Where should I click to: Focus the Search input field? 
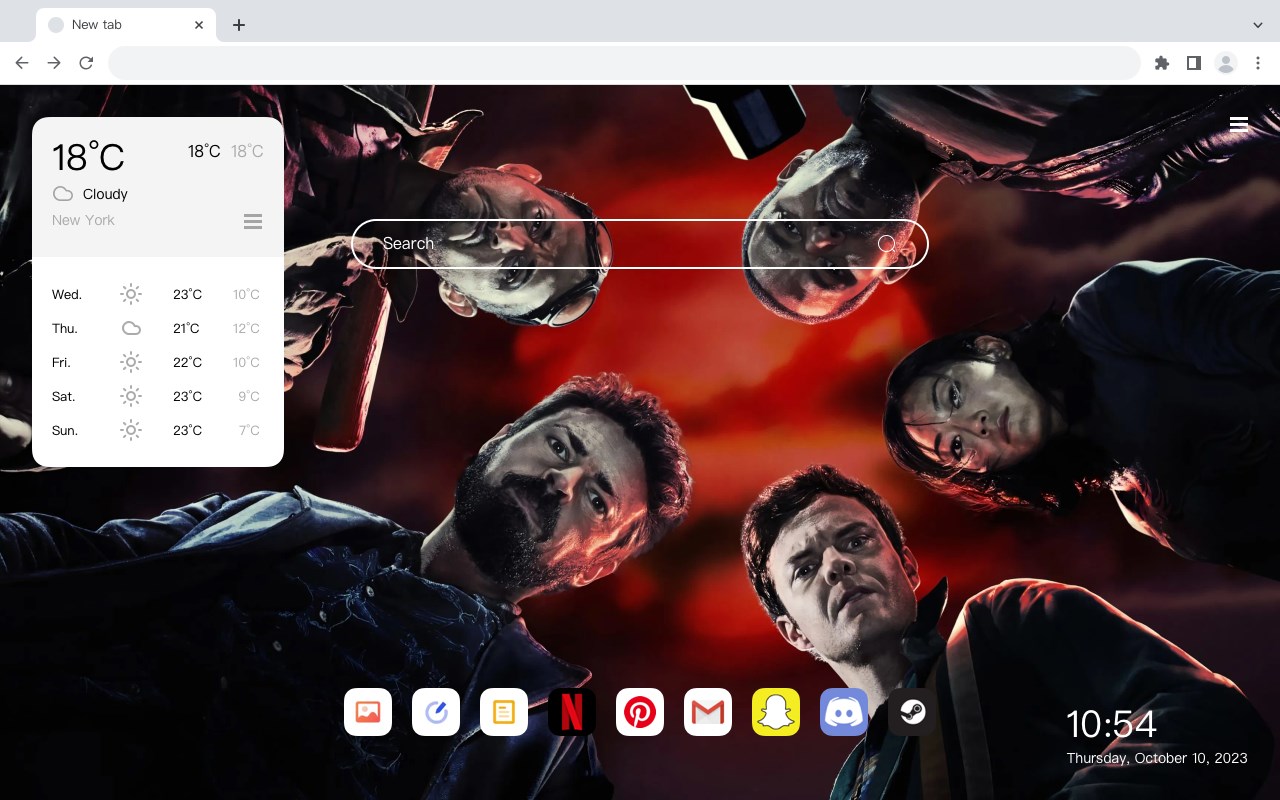640,244
